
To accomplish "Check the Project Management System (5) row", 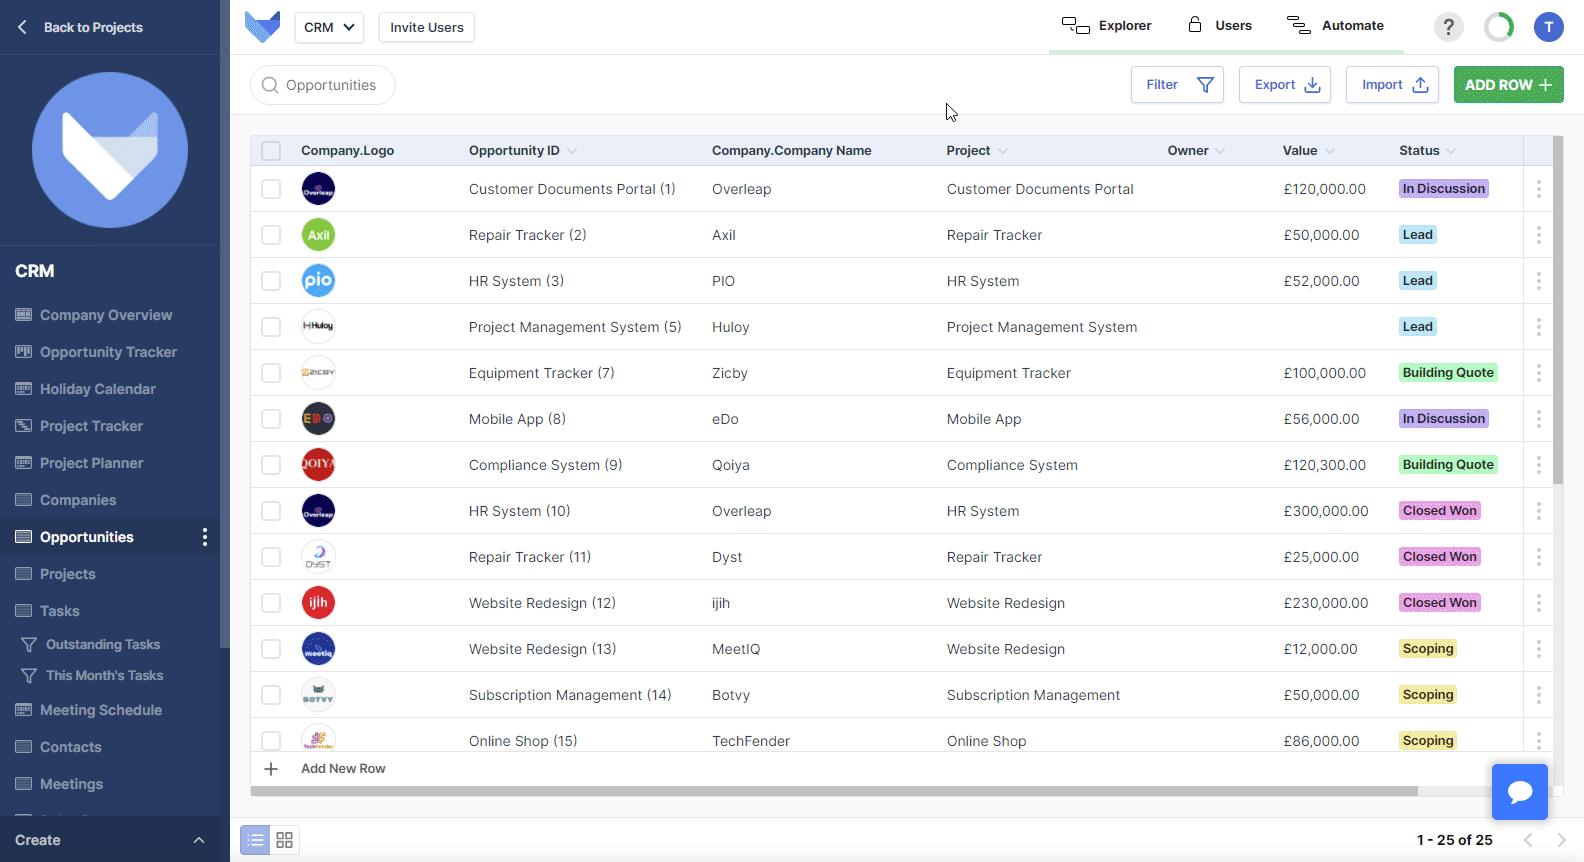I will tap(271, 327).
